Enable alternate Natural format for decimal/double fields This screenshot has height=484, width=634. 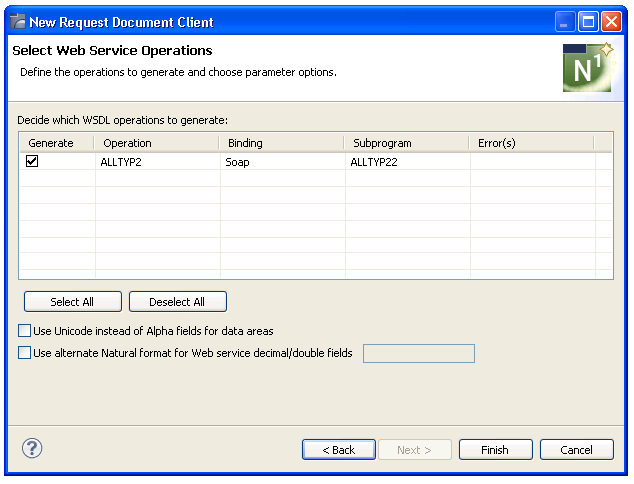coord(25,353)
